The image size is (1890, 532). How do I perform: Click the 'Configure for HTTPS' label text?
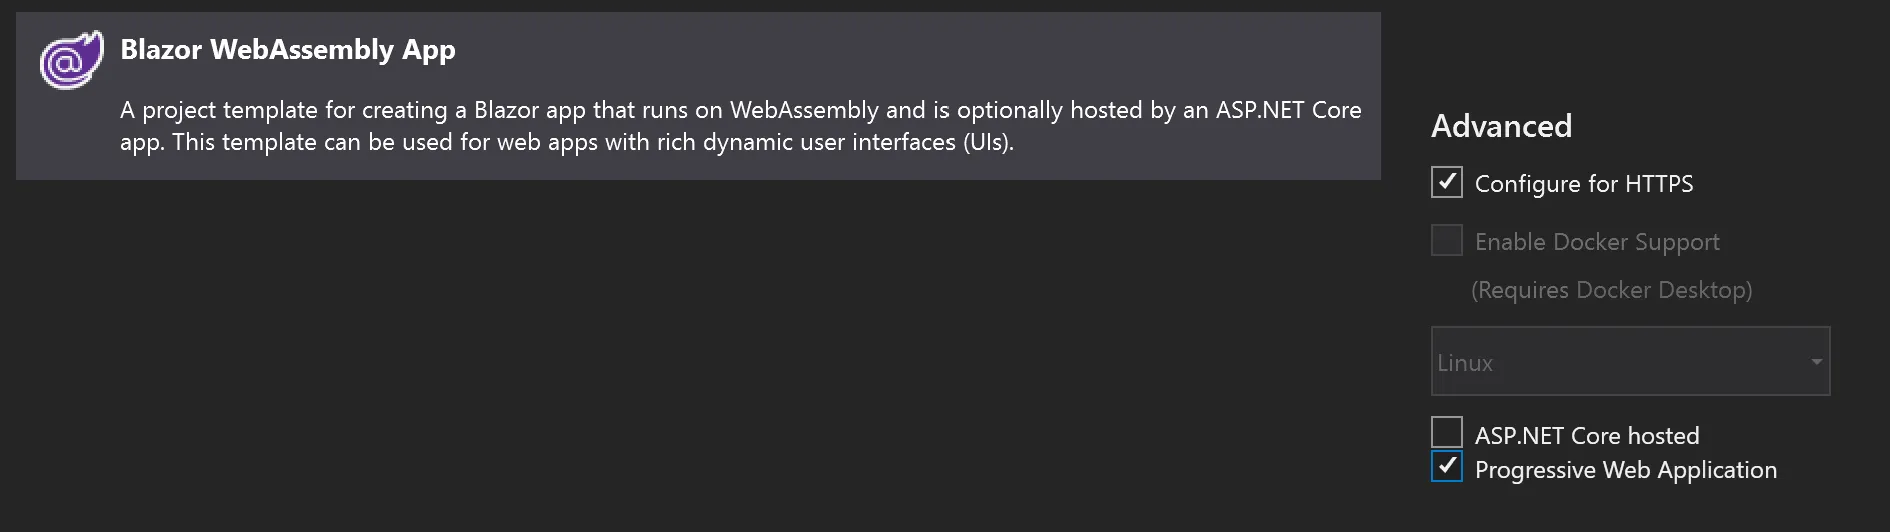pos(1583,184)
